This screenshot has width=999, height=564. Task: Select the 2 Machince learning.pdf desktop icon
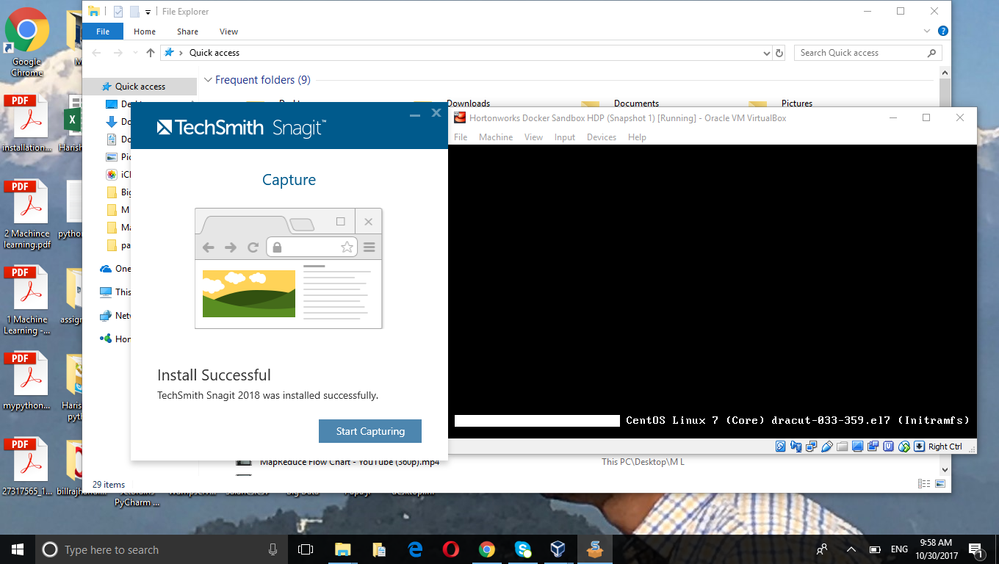click(x=27, y=214)
